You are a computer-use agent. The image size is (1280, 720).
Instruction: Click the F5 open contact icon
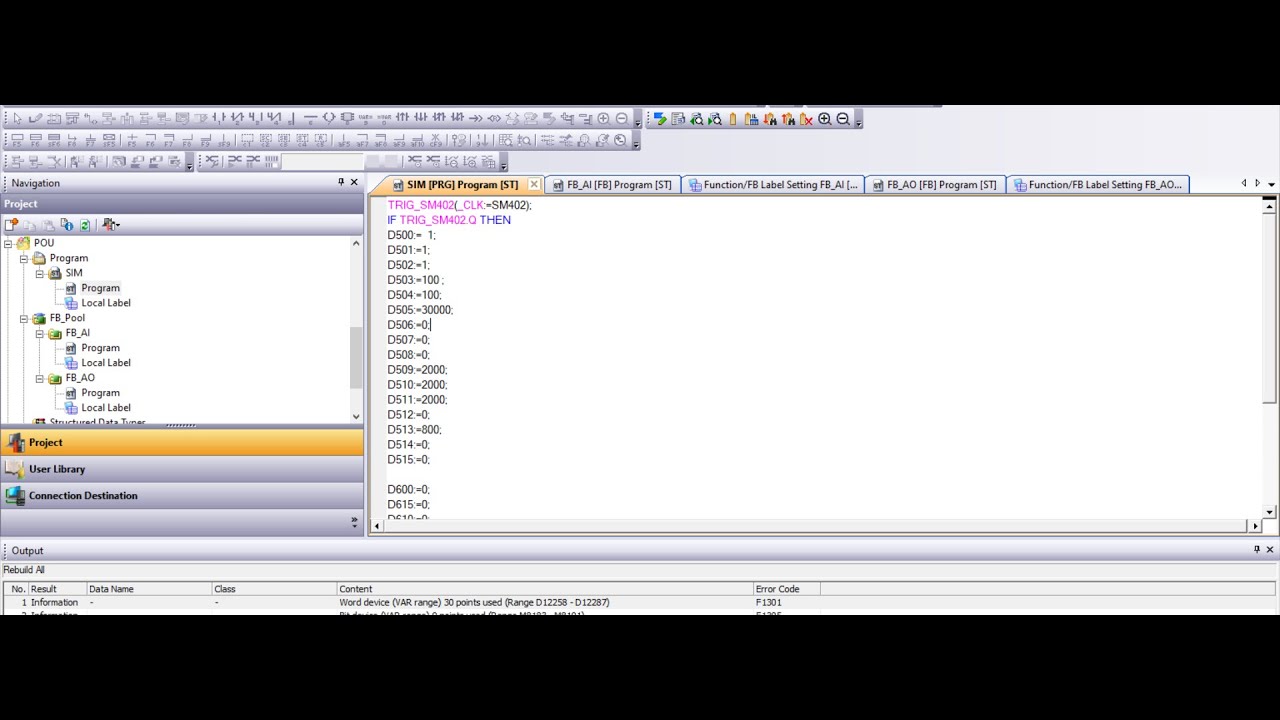[x=18, y=141]
